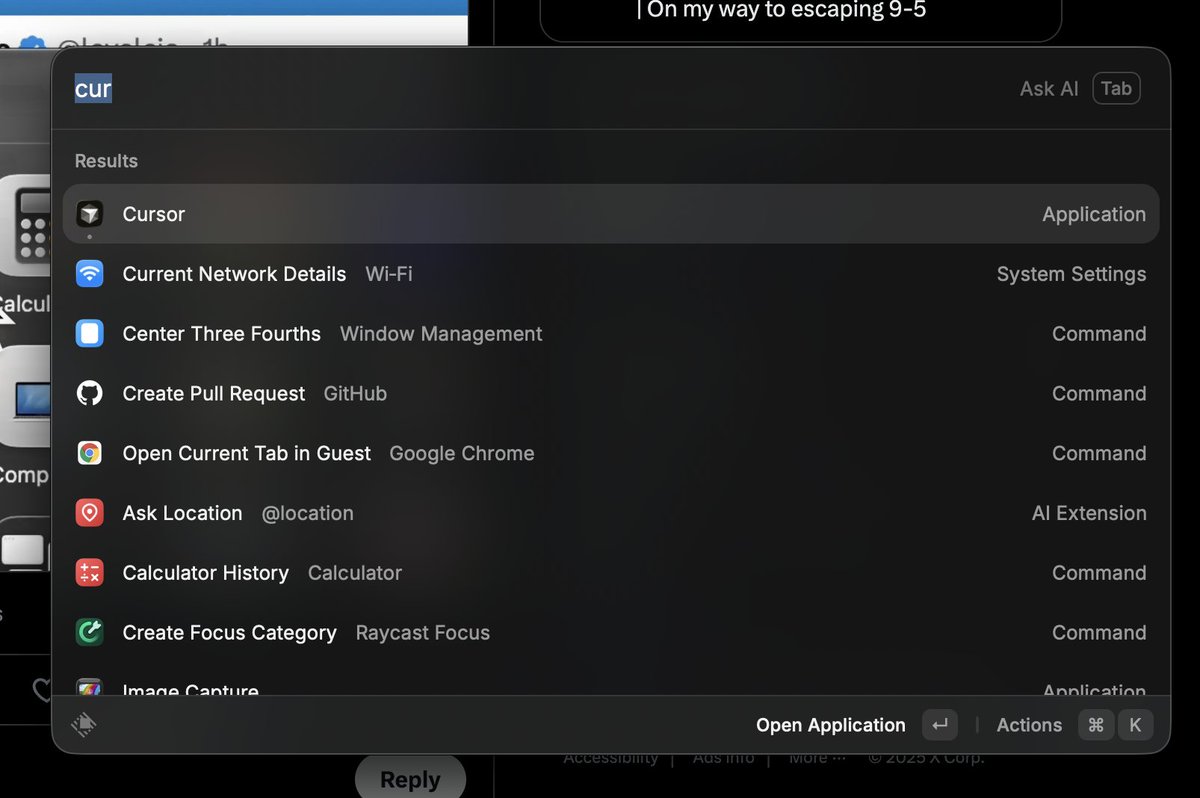
Task: Click the "GitHub" subtitle text
Action: pyautogui.click(x=355, y=394)
